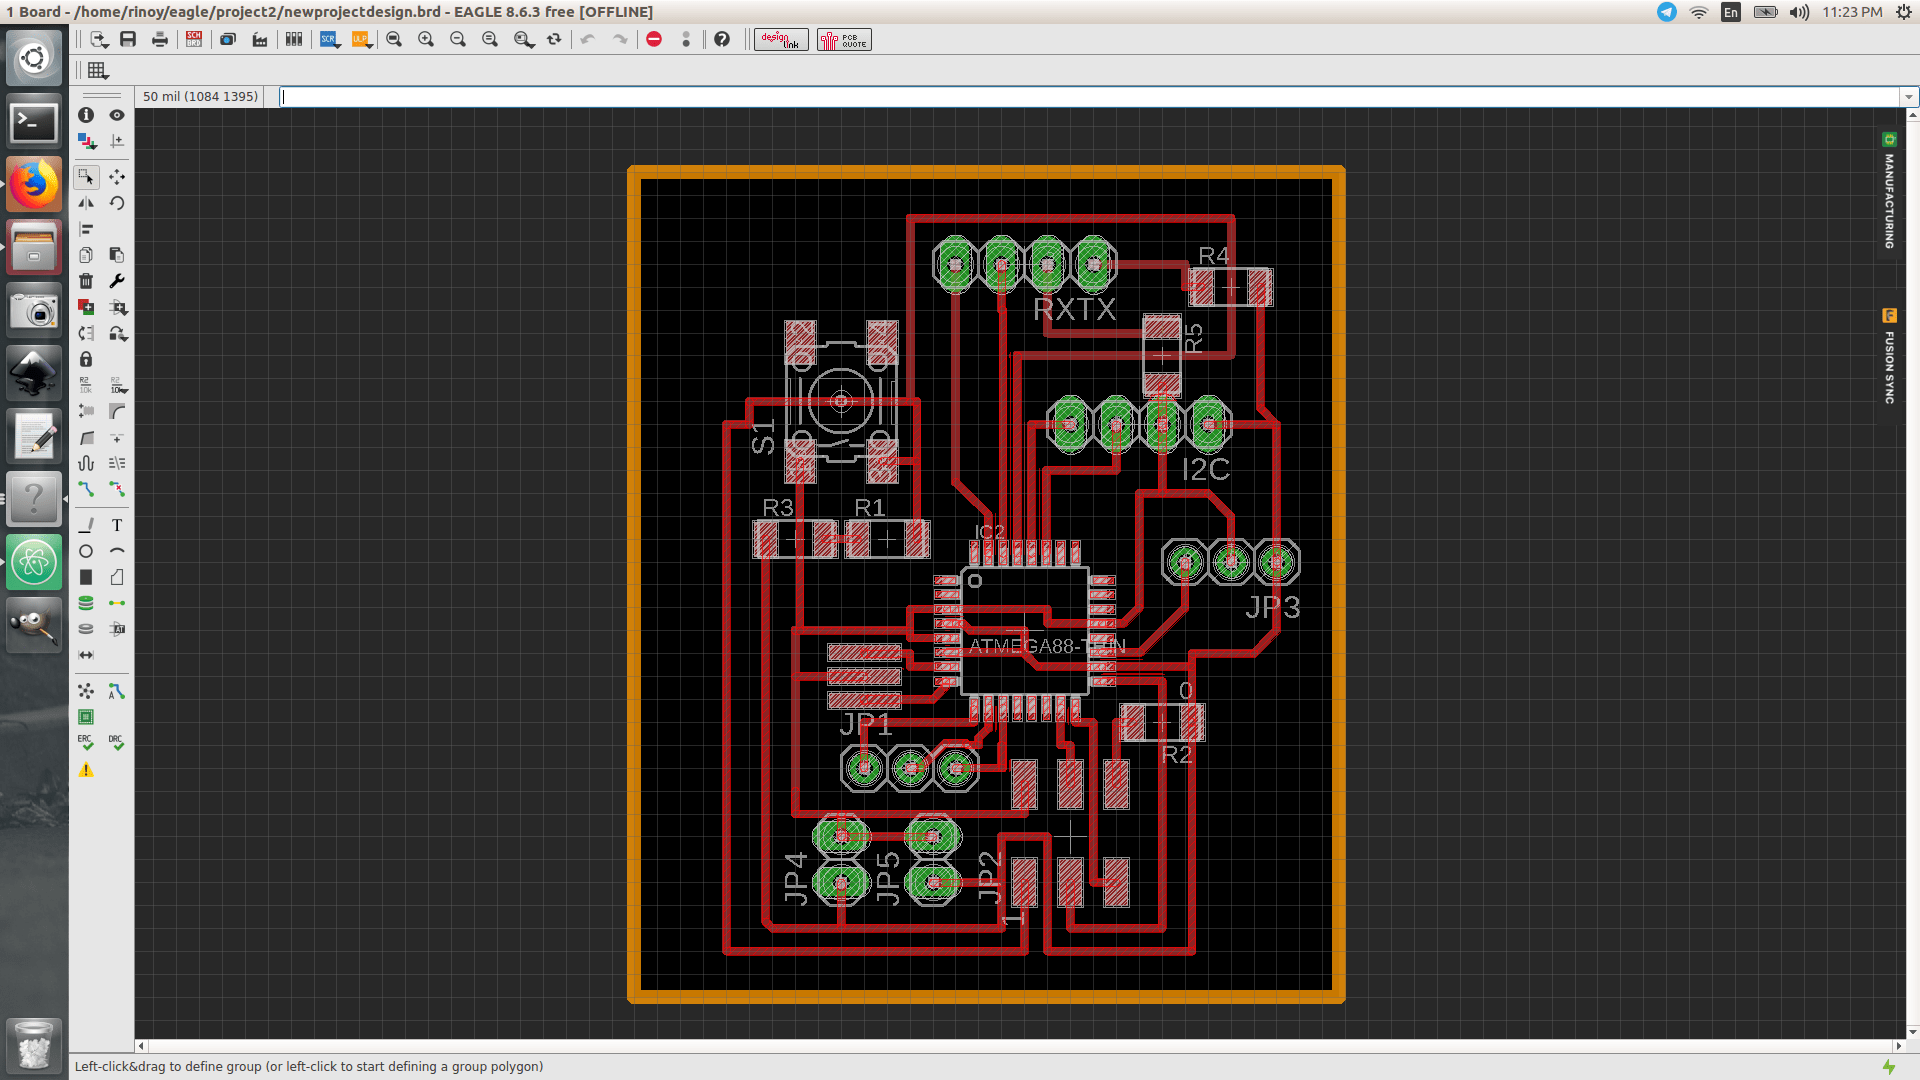This screenshot has height=1080, width=1920.
Task: Select the Polygon tool
Action: tap(117, 577)
